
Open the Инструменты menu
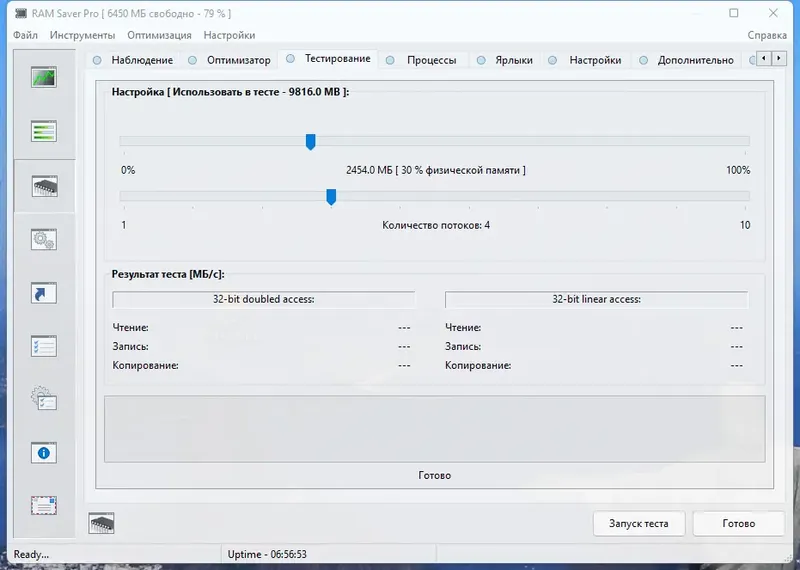coord(82,35)
